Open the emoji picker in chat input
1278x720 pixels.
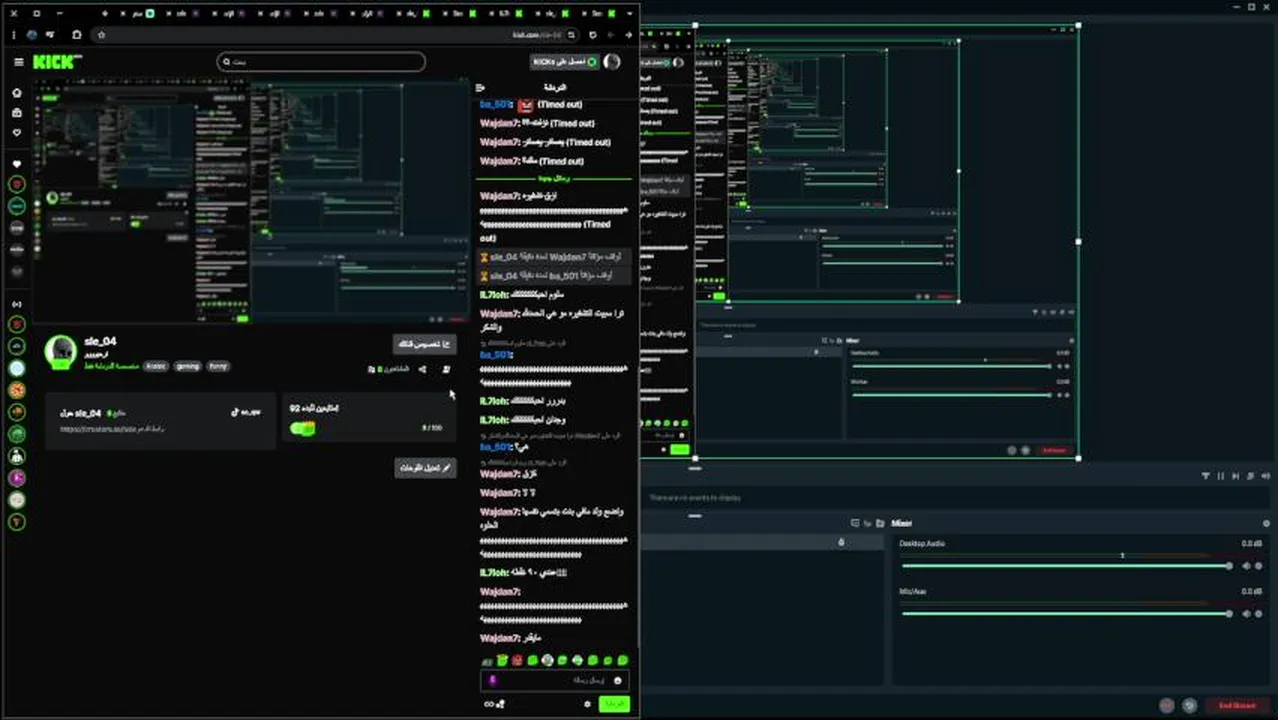pos(618,680)
